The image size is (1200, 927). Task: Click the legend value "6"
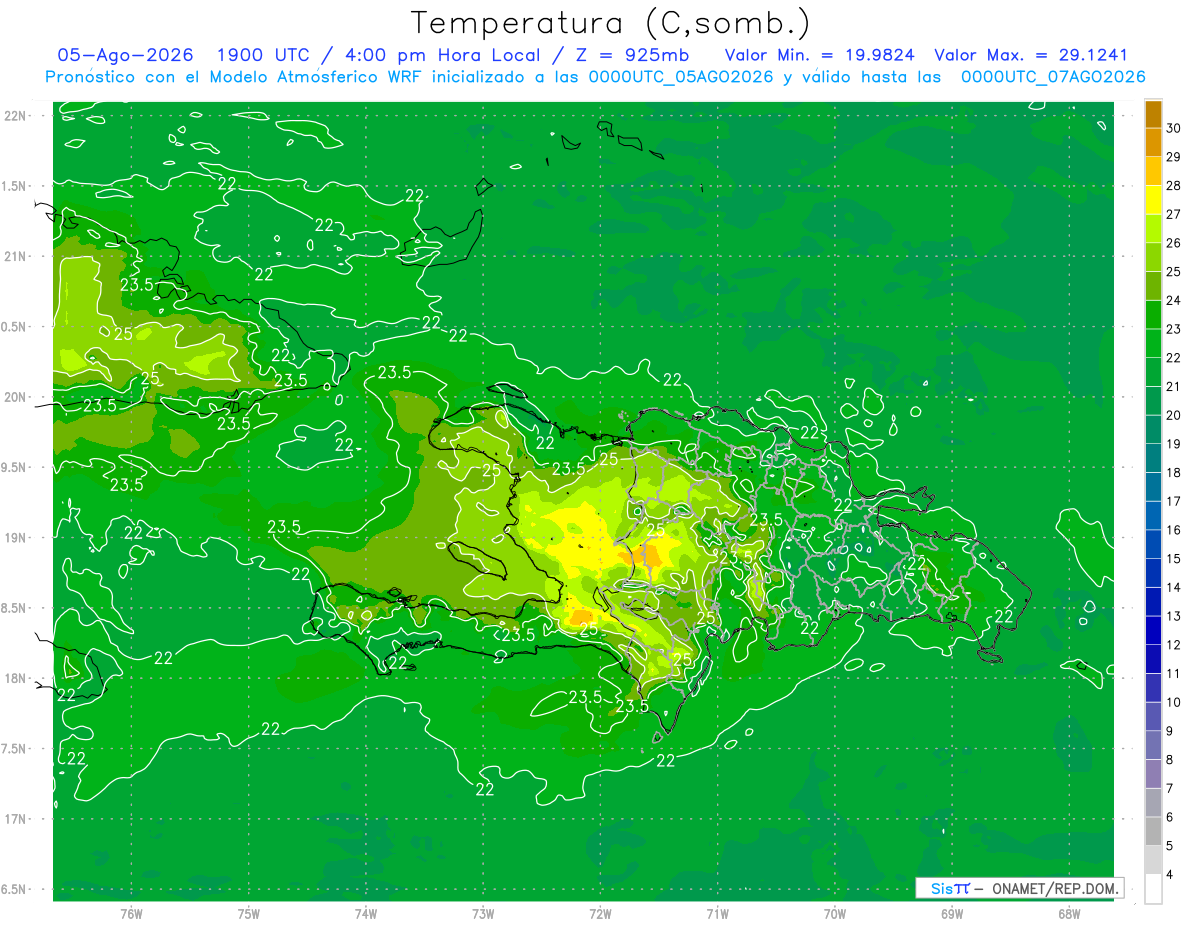1170,817
